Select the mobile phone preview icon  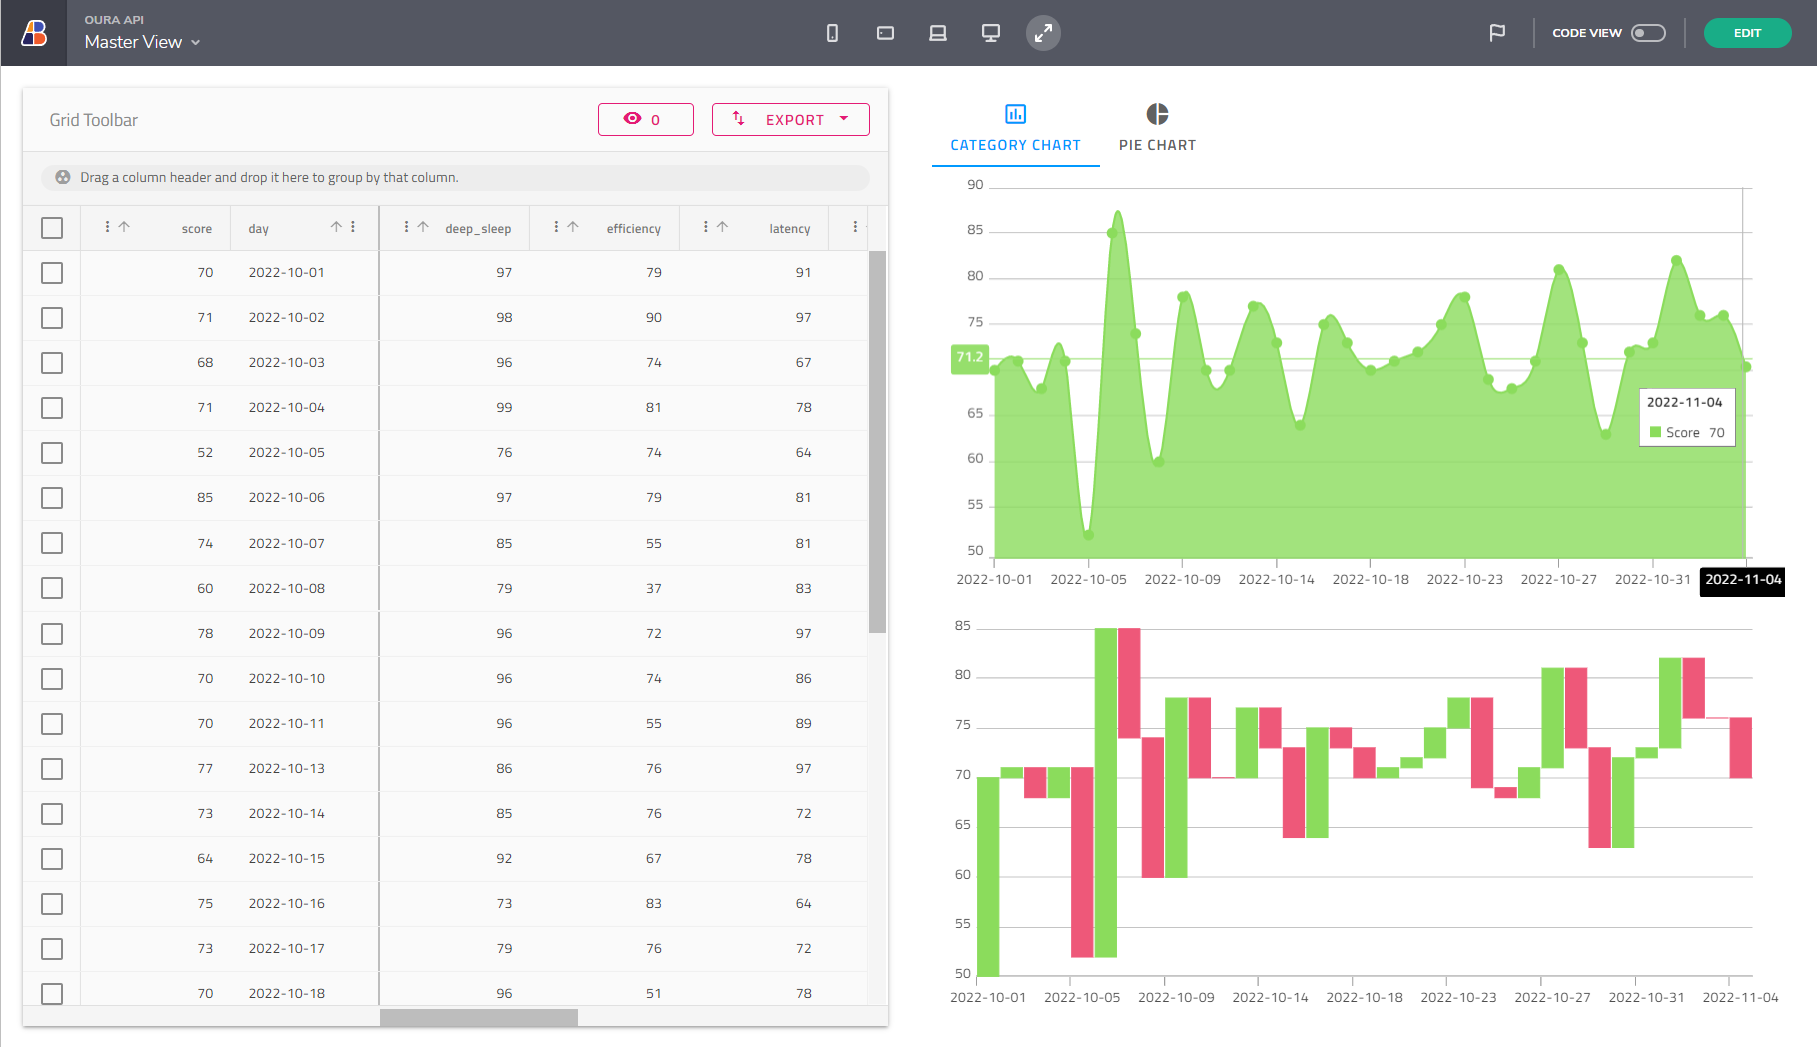pos(832,33)
